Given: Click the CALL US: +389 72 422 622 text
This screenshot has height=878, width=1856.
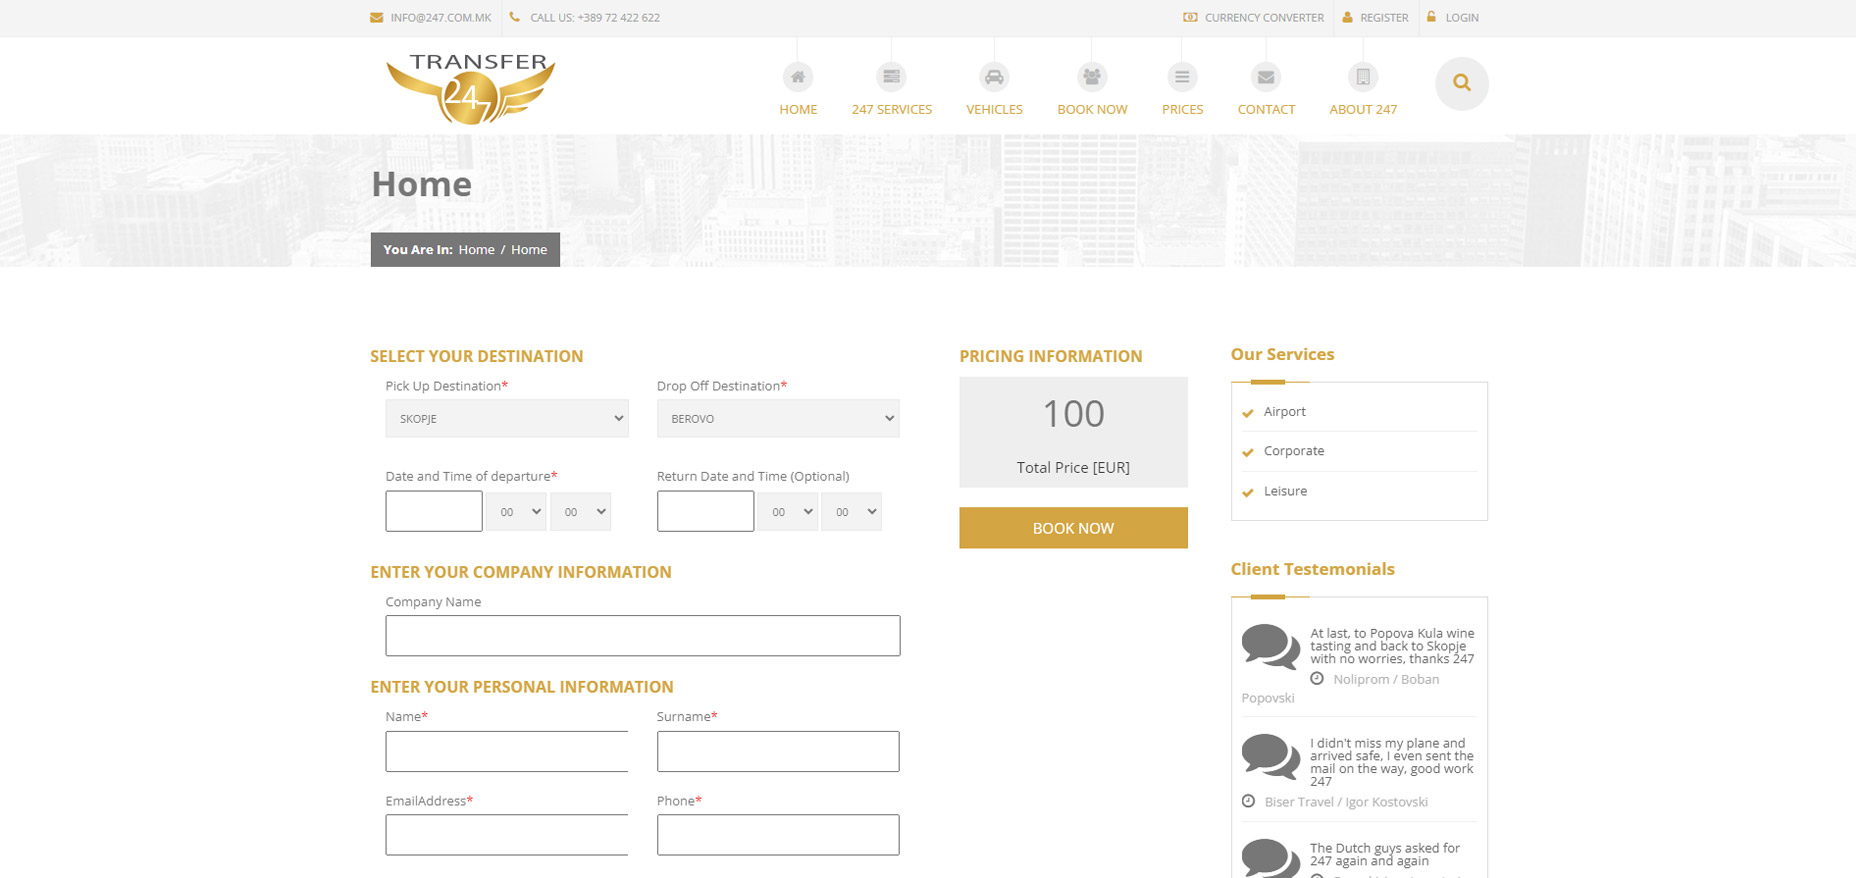Looking at the screenshot, I should click(x=595, y=17).
